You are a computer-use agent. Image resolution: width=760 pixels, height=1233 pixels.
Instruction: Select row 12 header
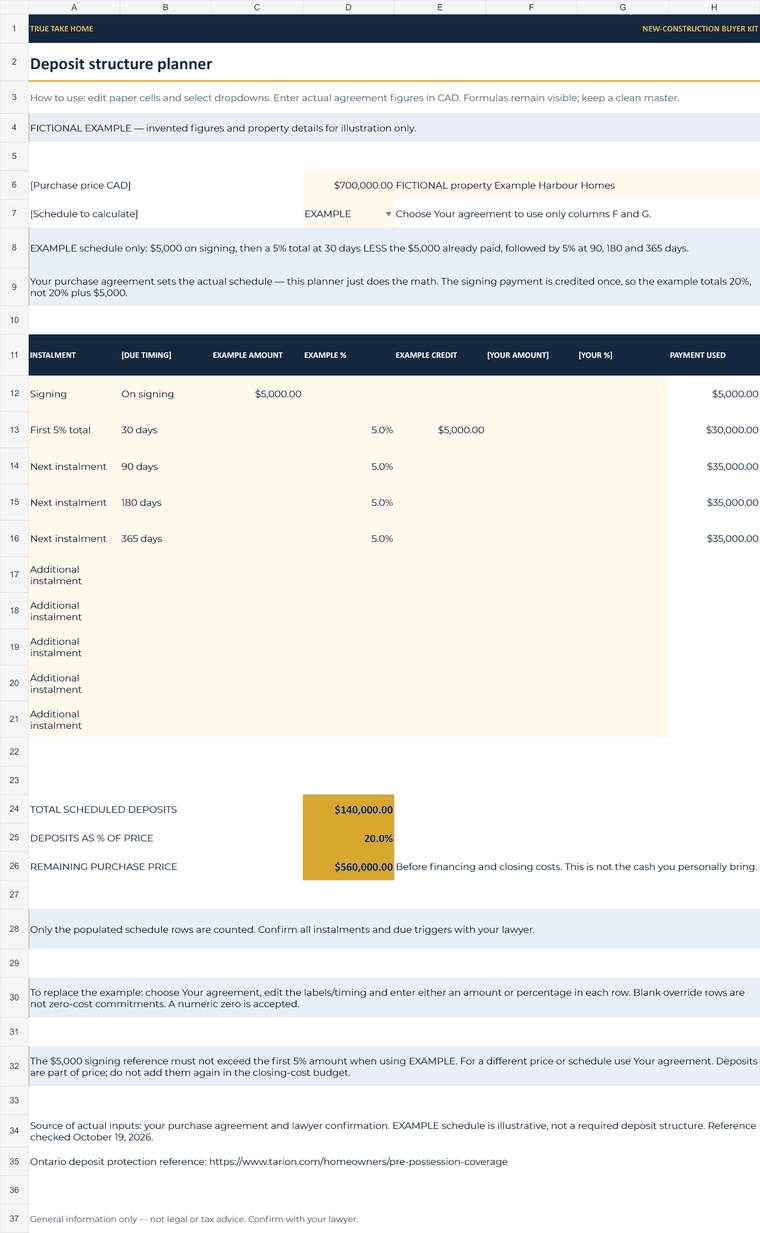point(14,394)
